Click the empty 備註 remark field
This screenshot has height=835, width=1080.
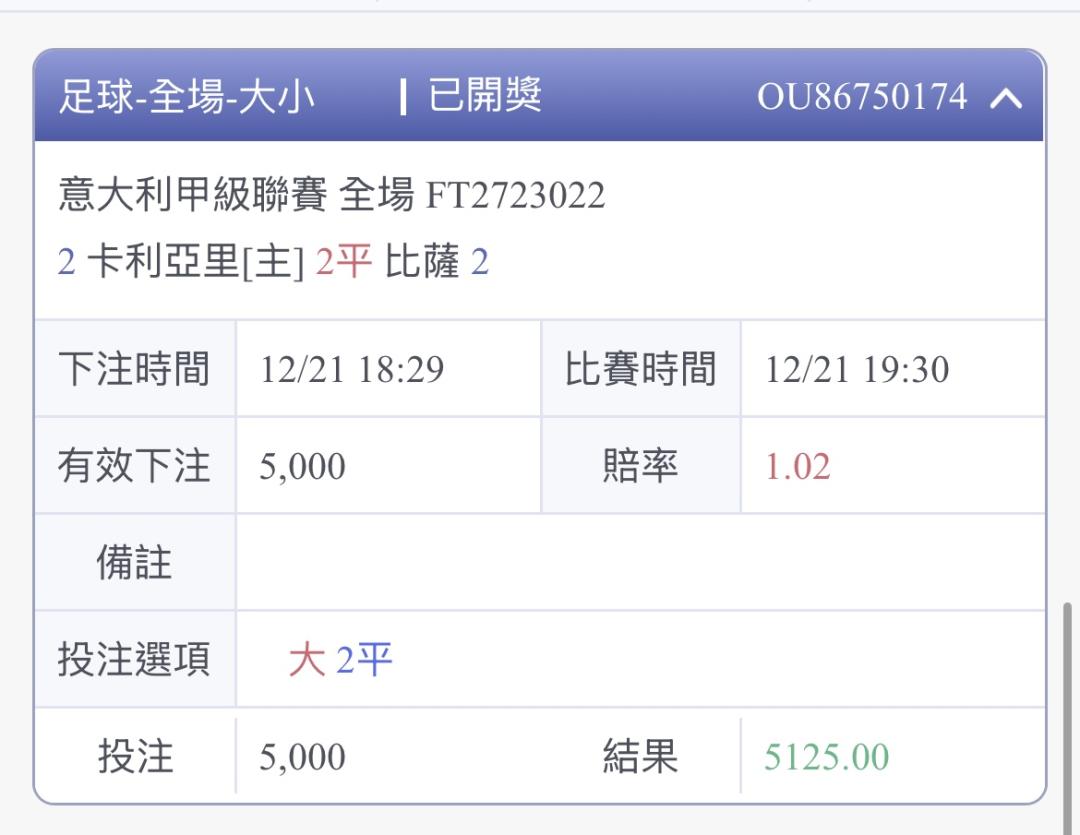coord(640,563)
